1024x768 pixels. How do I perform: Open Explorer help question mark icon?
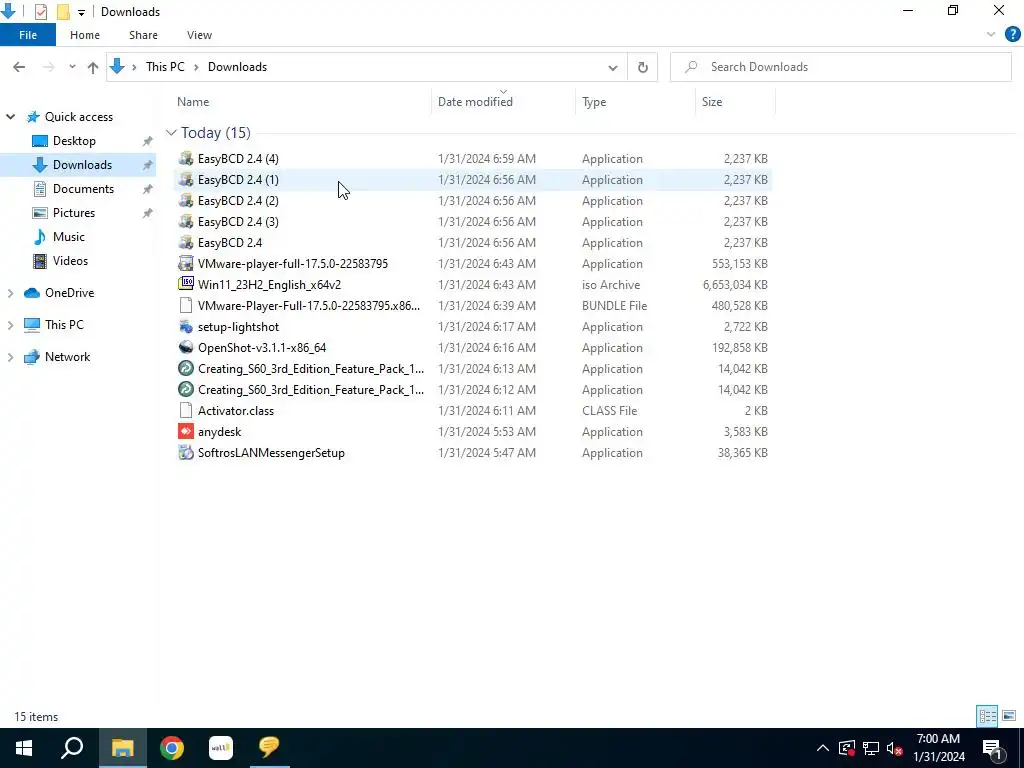(x=1012, y=35)
